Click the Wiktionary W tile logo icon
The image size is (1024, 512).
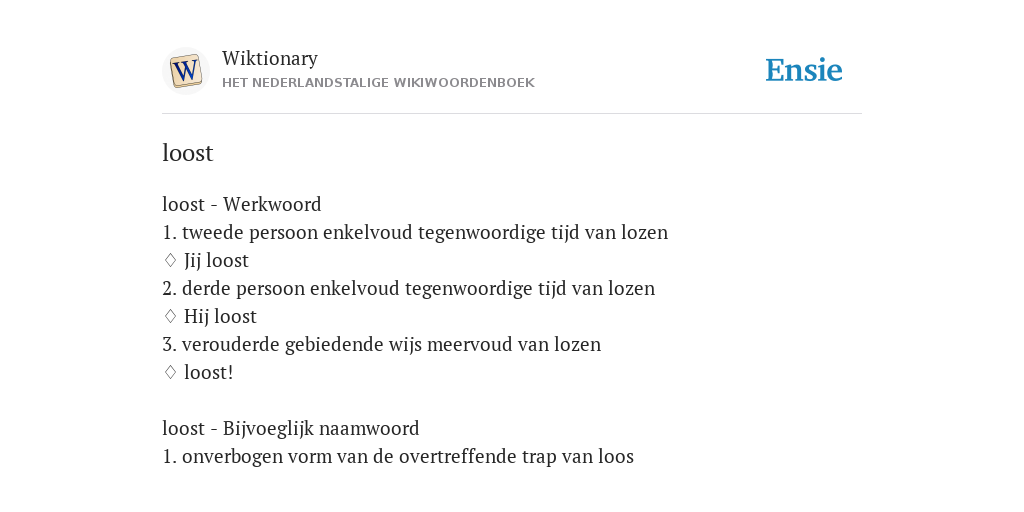(186, 71)
